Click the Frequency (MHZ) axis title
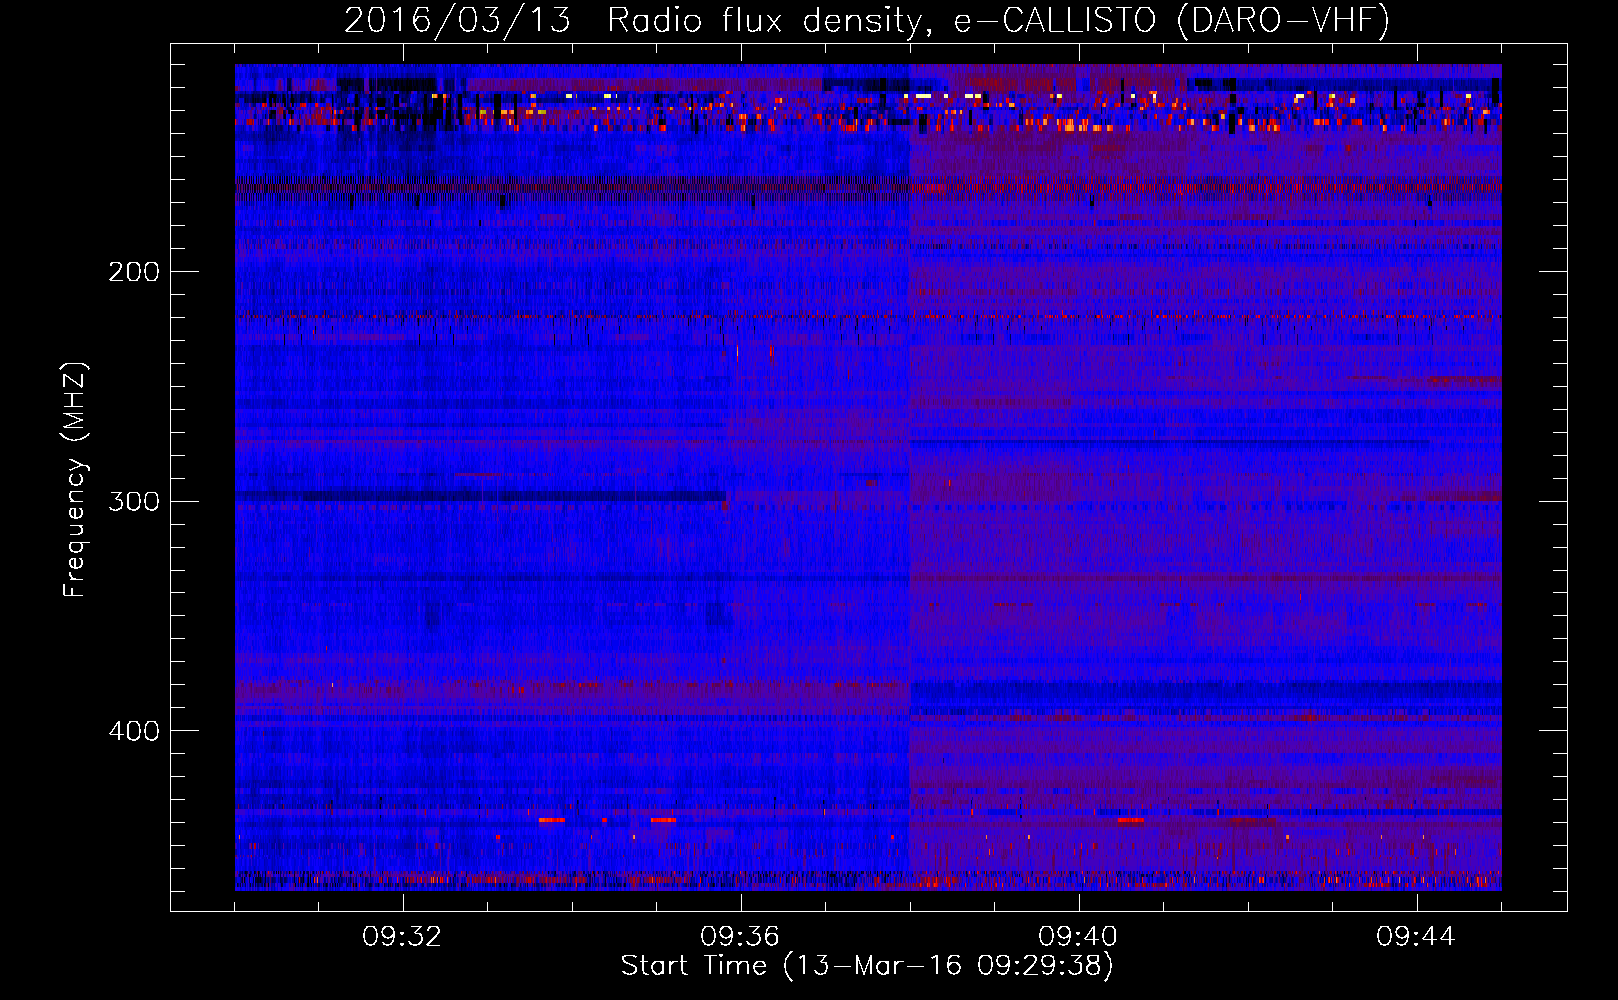The width and height of the screenshot is (1618, 1000). [75, 480]
